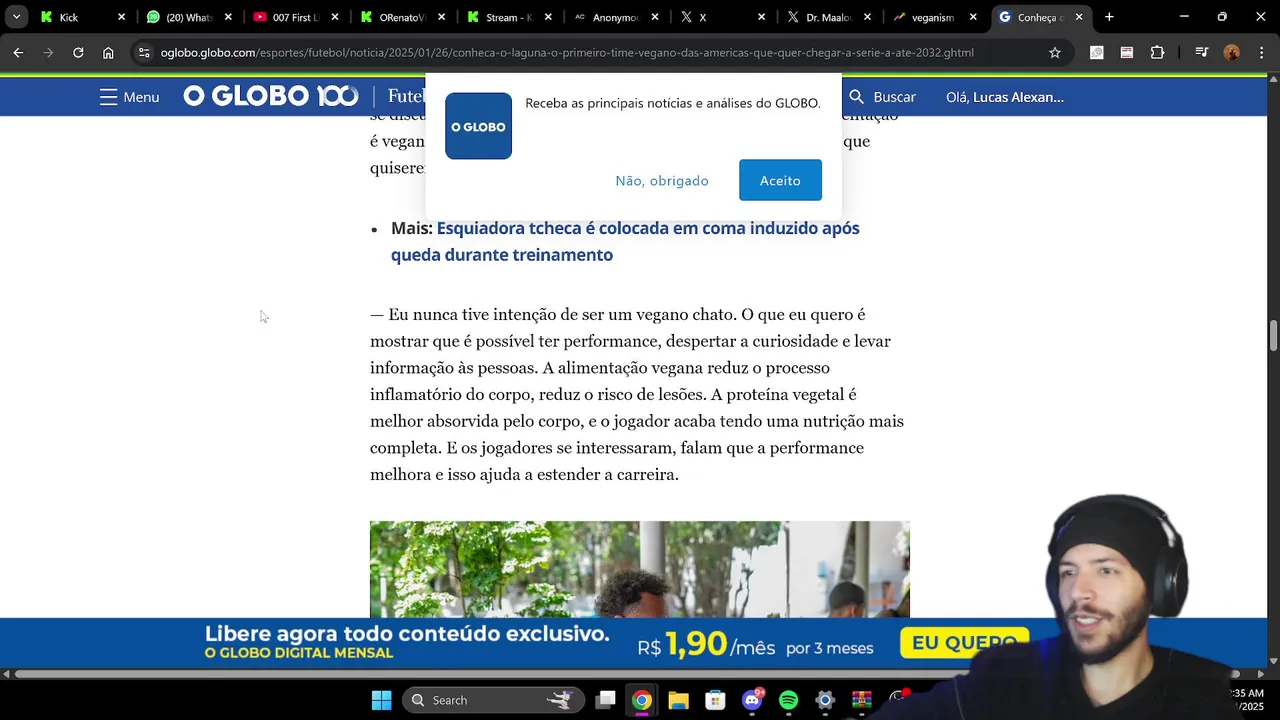This screenshot has width=1280, height=720.
Task: Open Task View on taskbar
Action: pos(605,700)
